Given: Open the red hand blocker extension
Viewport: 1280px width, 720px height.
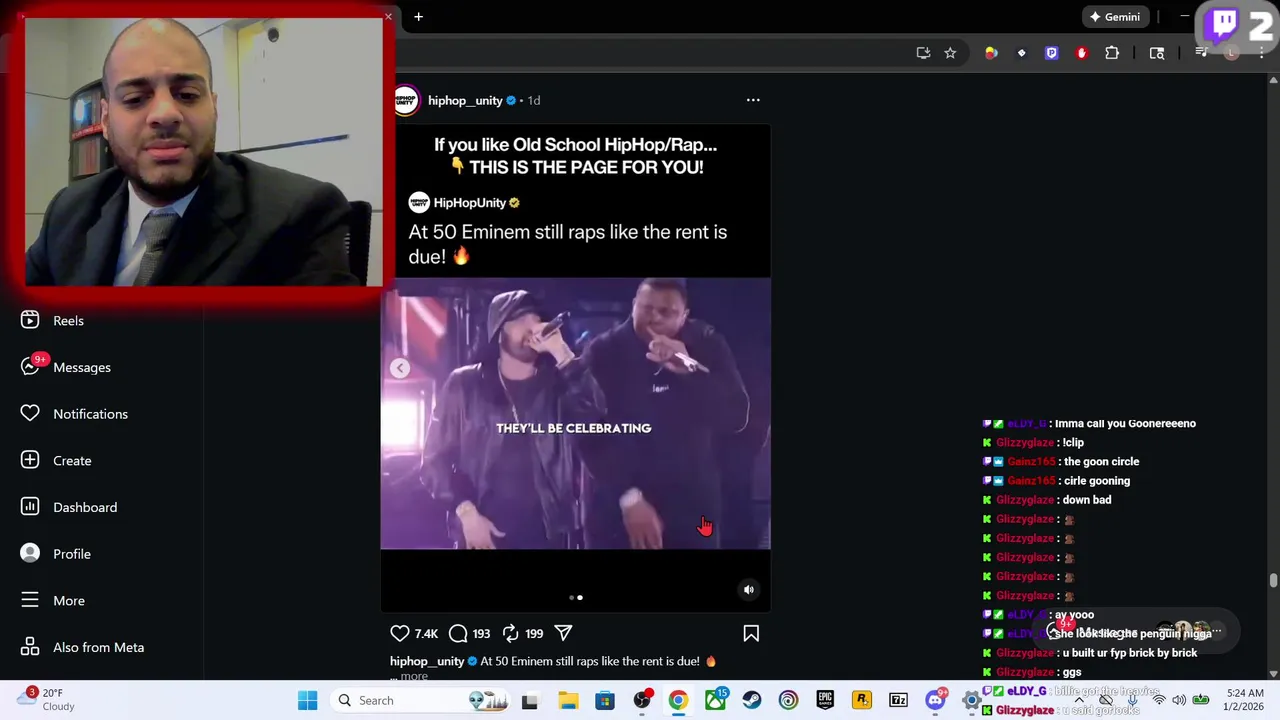Looking at the screenshot, I should (1081, 53).
